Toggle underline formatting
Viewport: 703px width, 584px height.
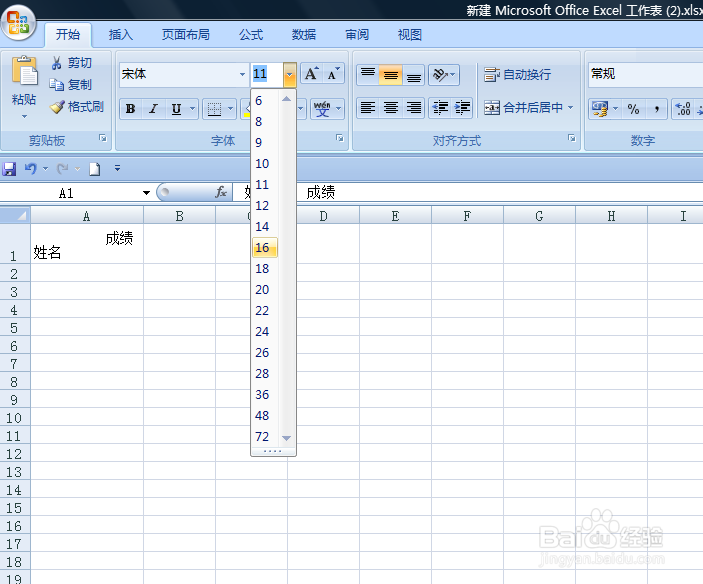176,109
